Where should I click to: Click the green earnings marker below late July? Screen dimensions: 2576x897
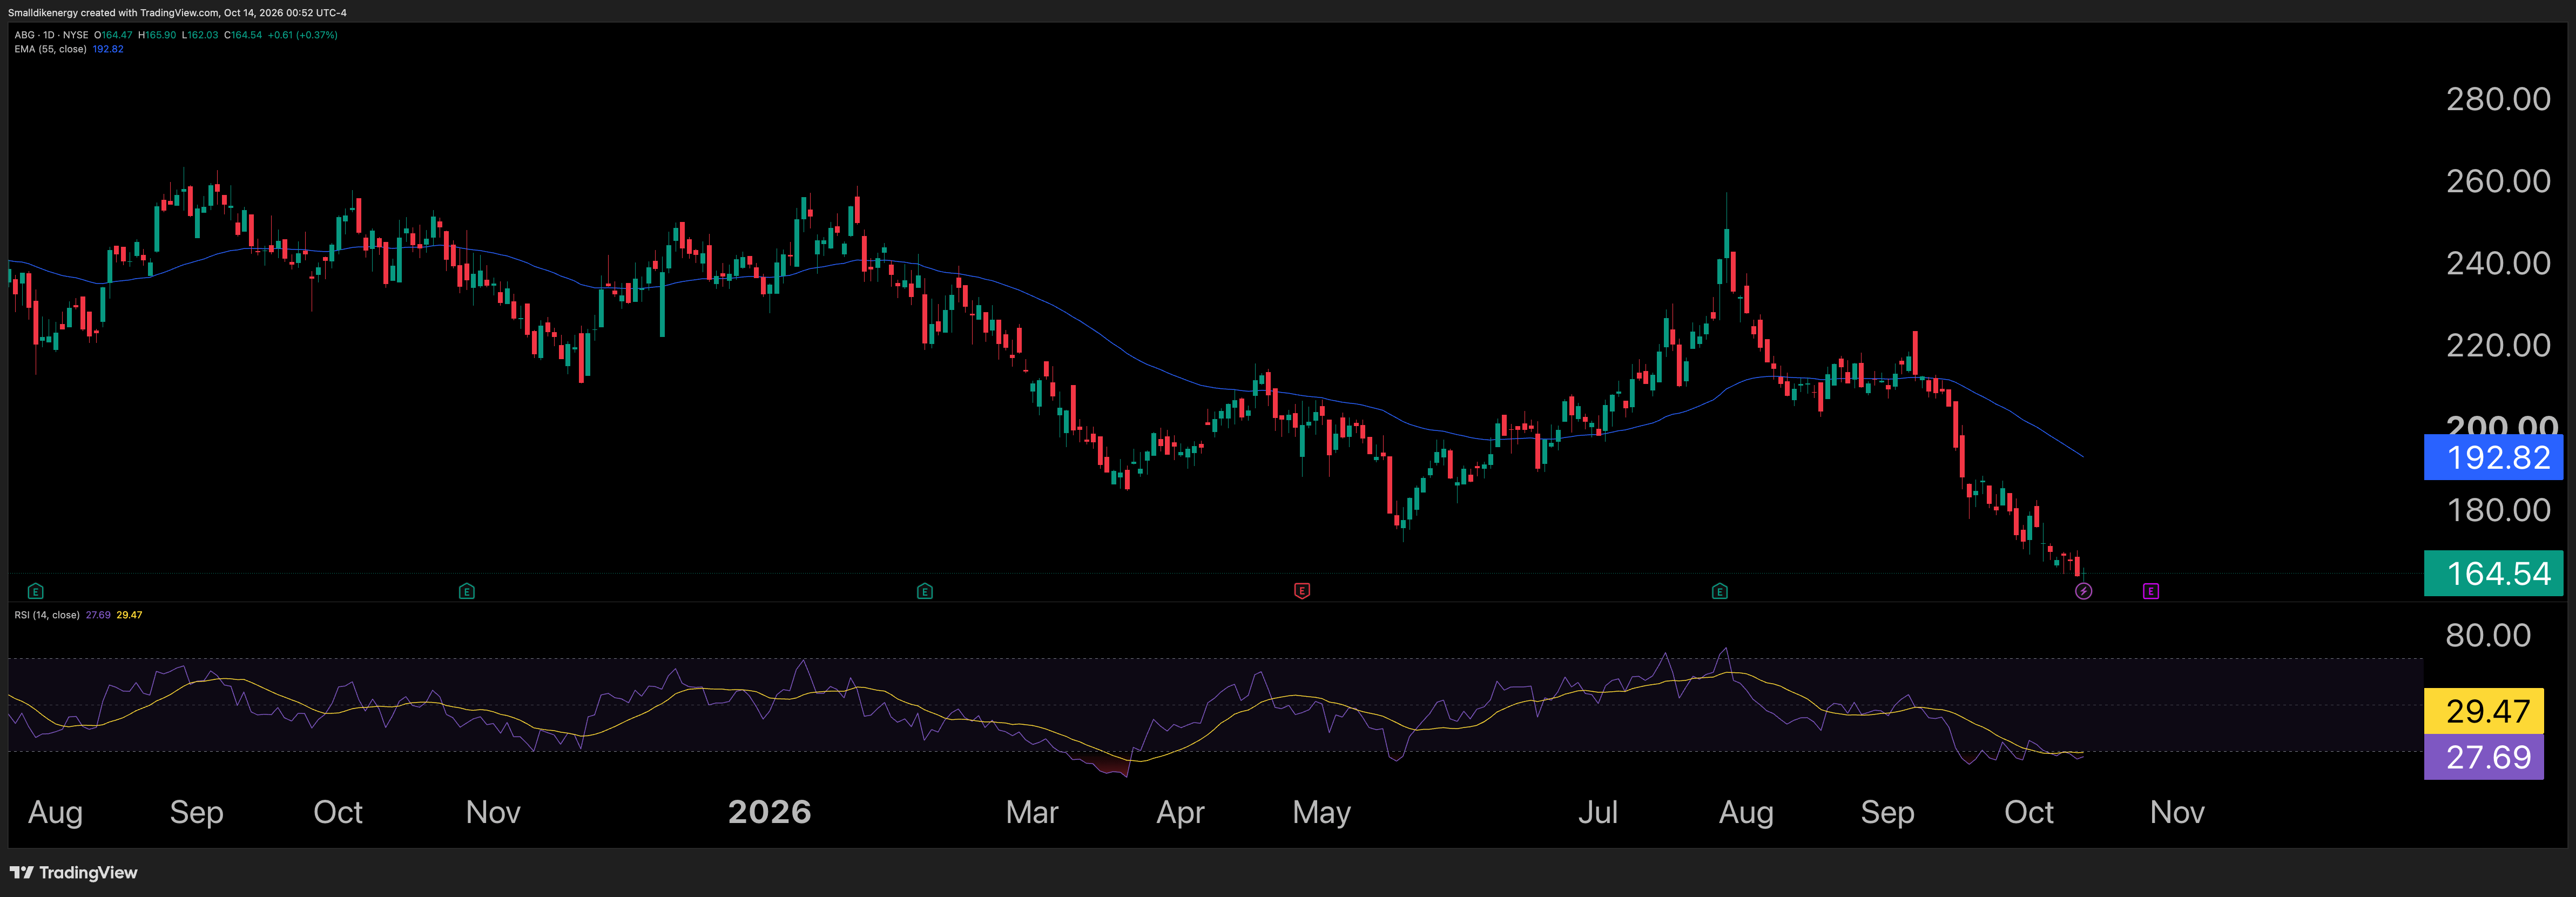tap(1720, 591)
